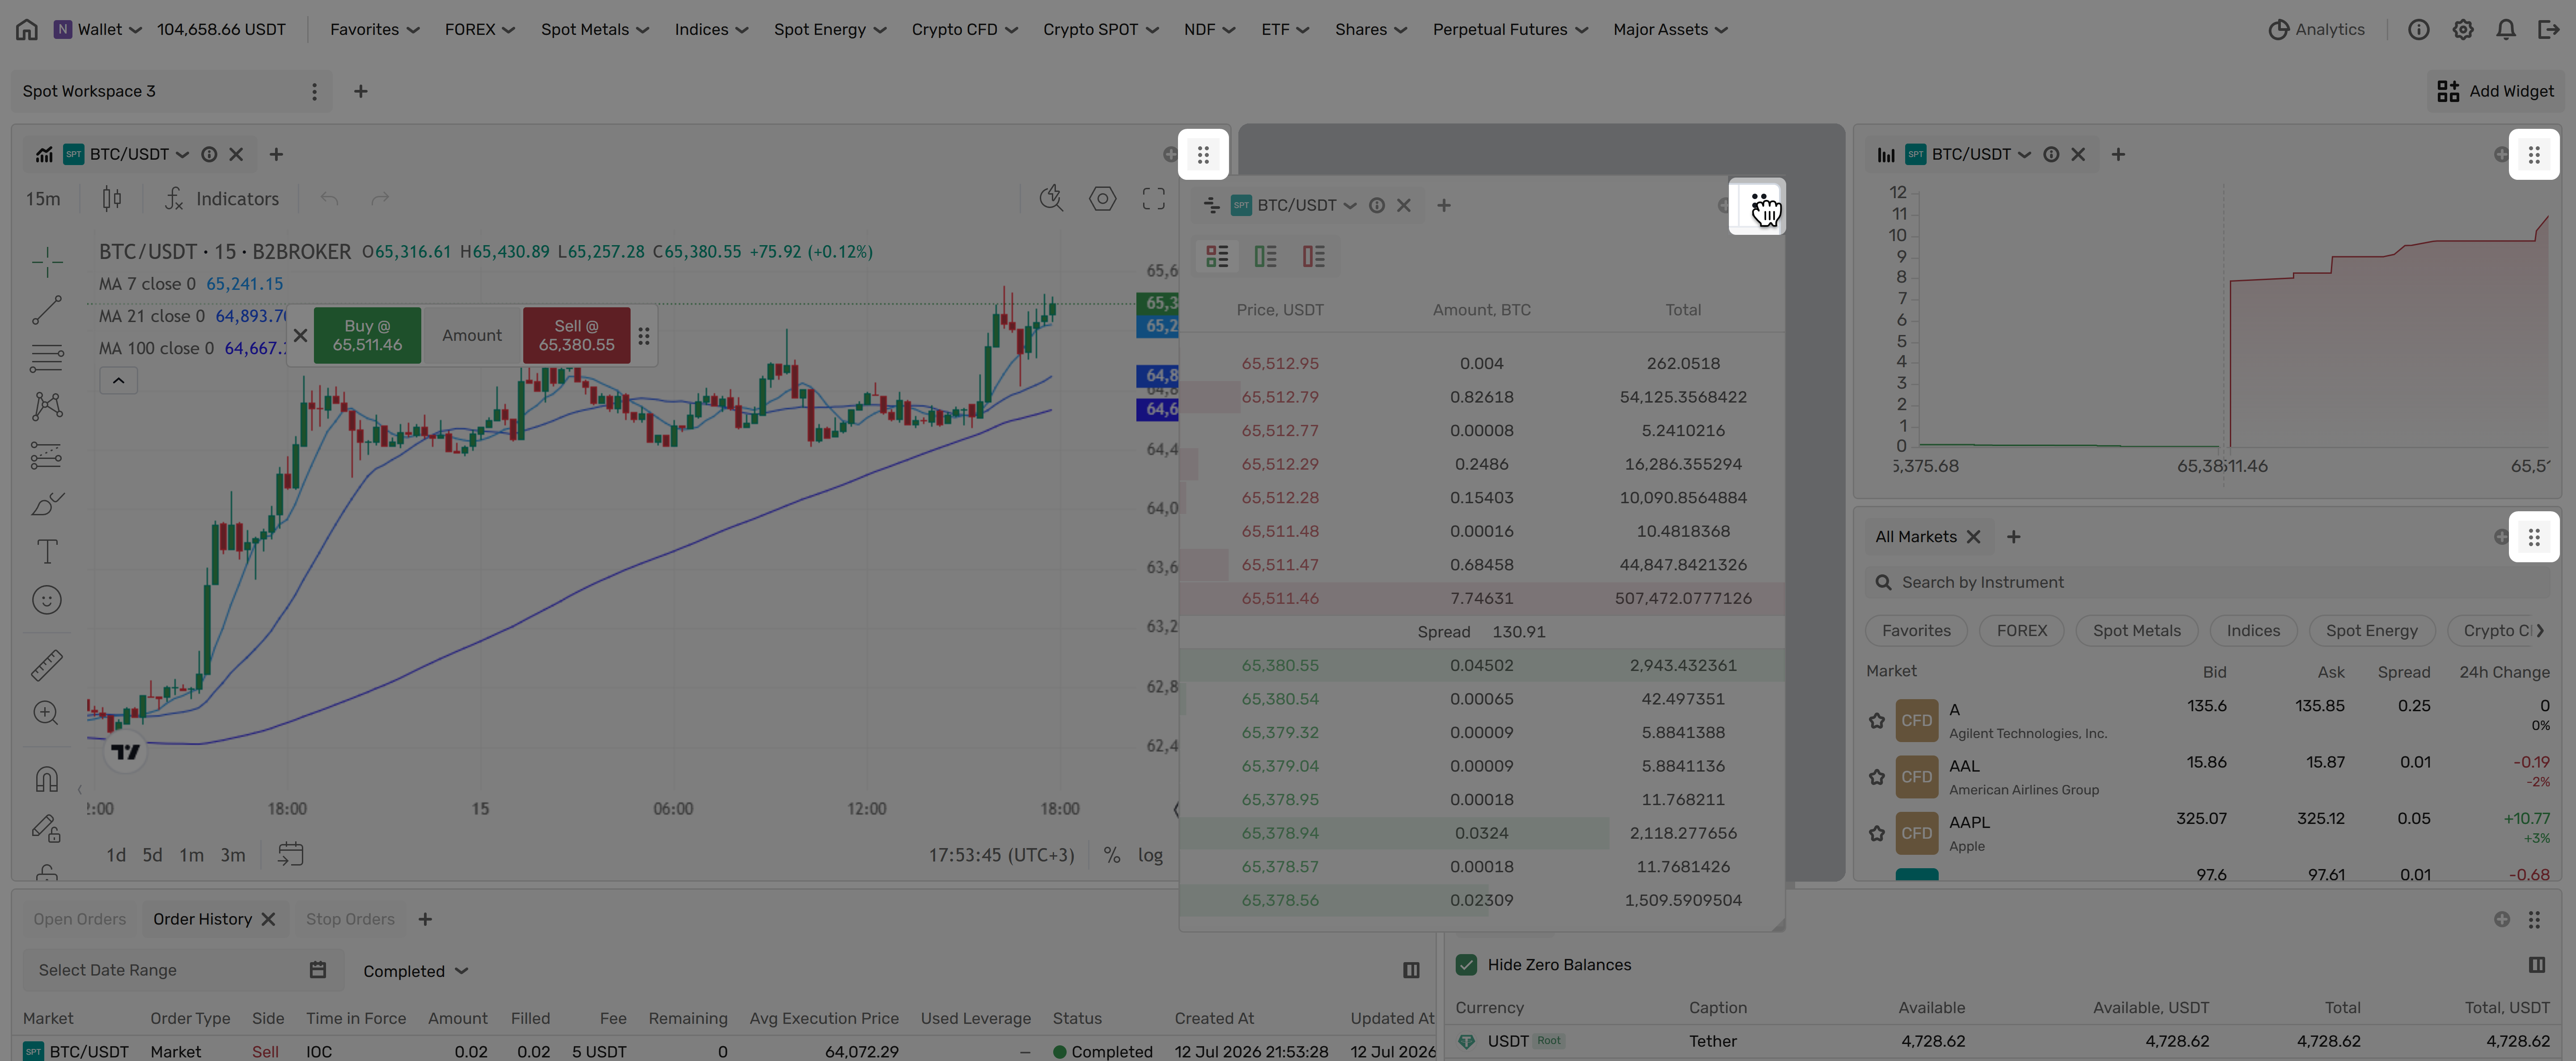The width and height of the screenshot is (2576, 1061).
Task: Enter fullscreen chart mode
Action: [1153, 199]
